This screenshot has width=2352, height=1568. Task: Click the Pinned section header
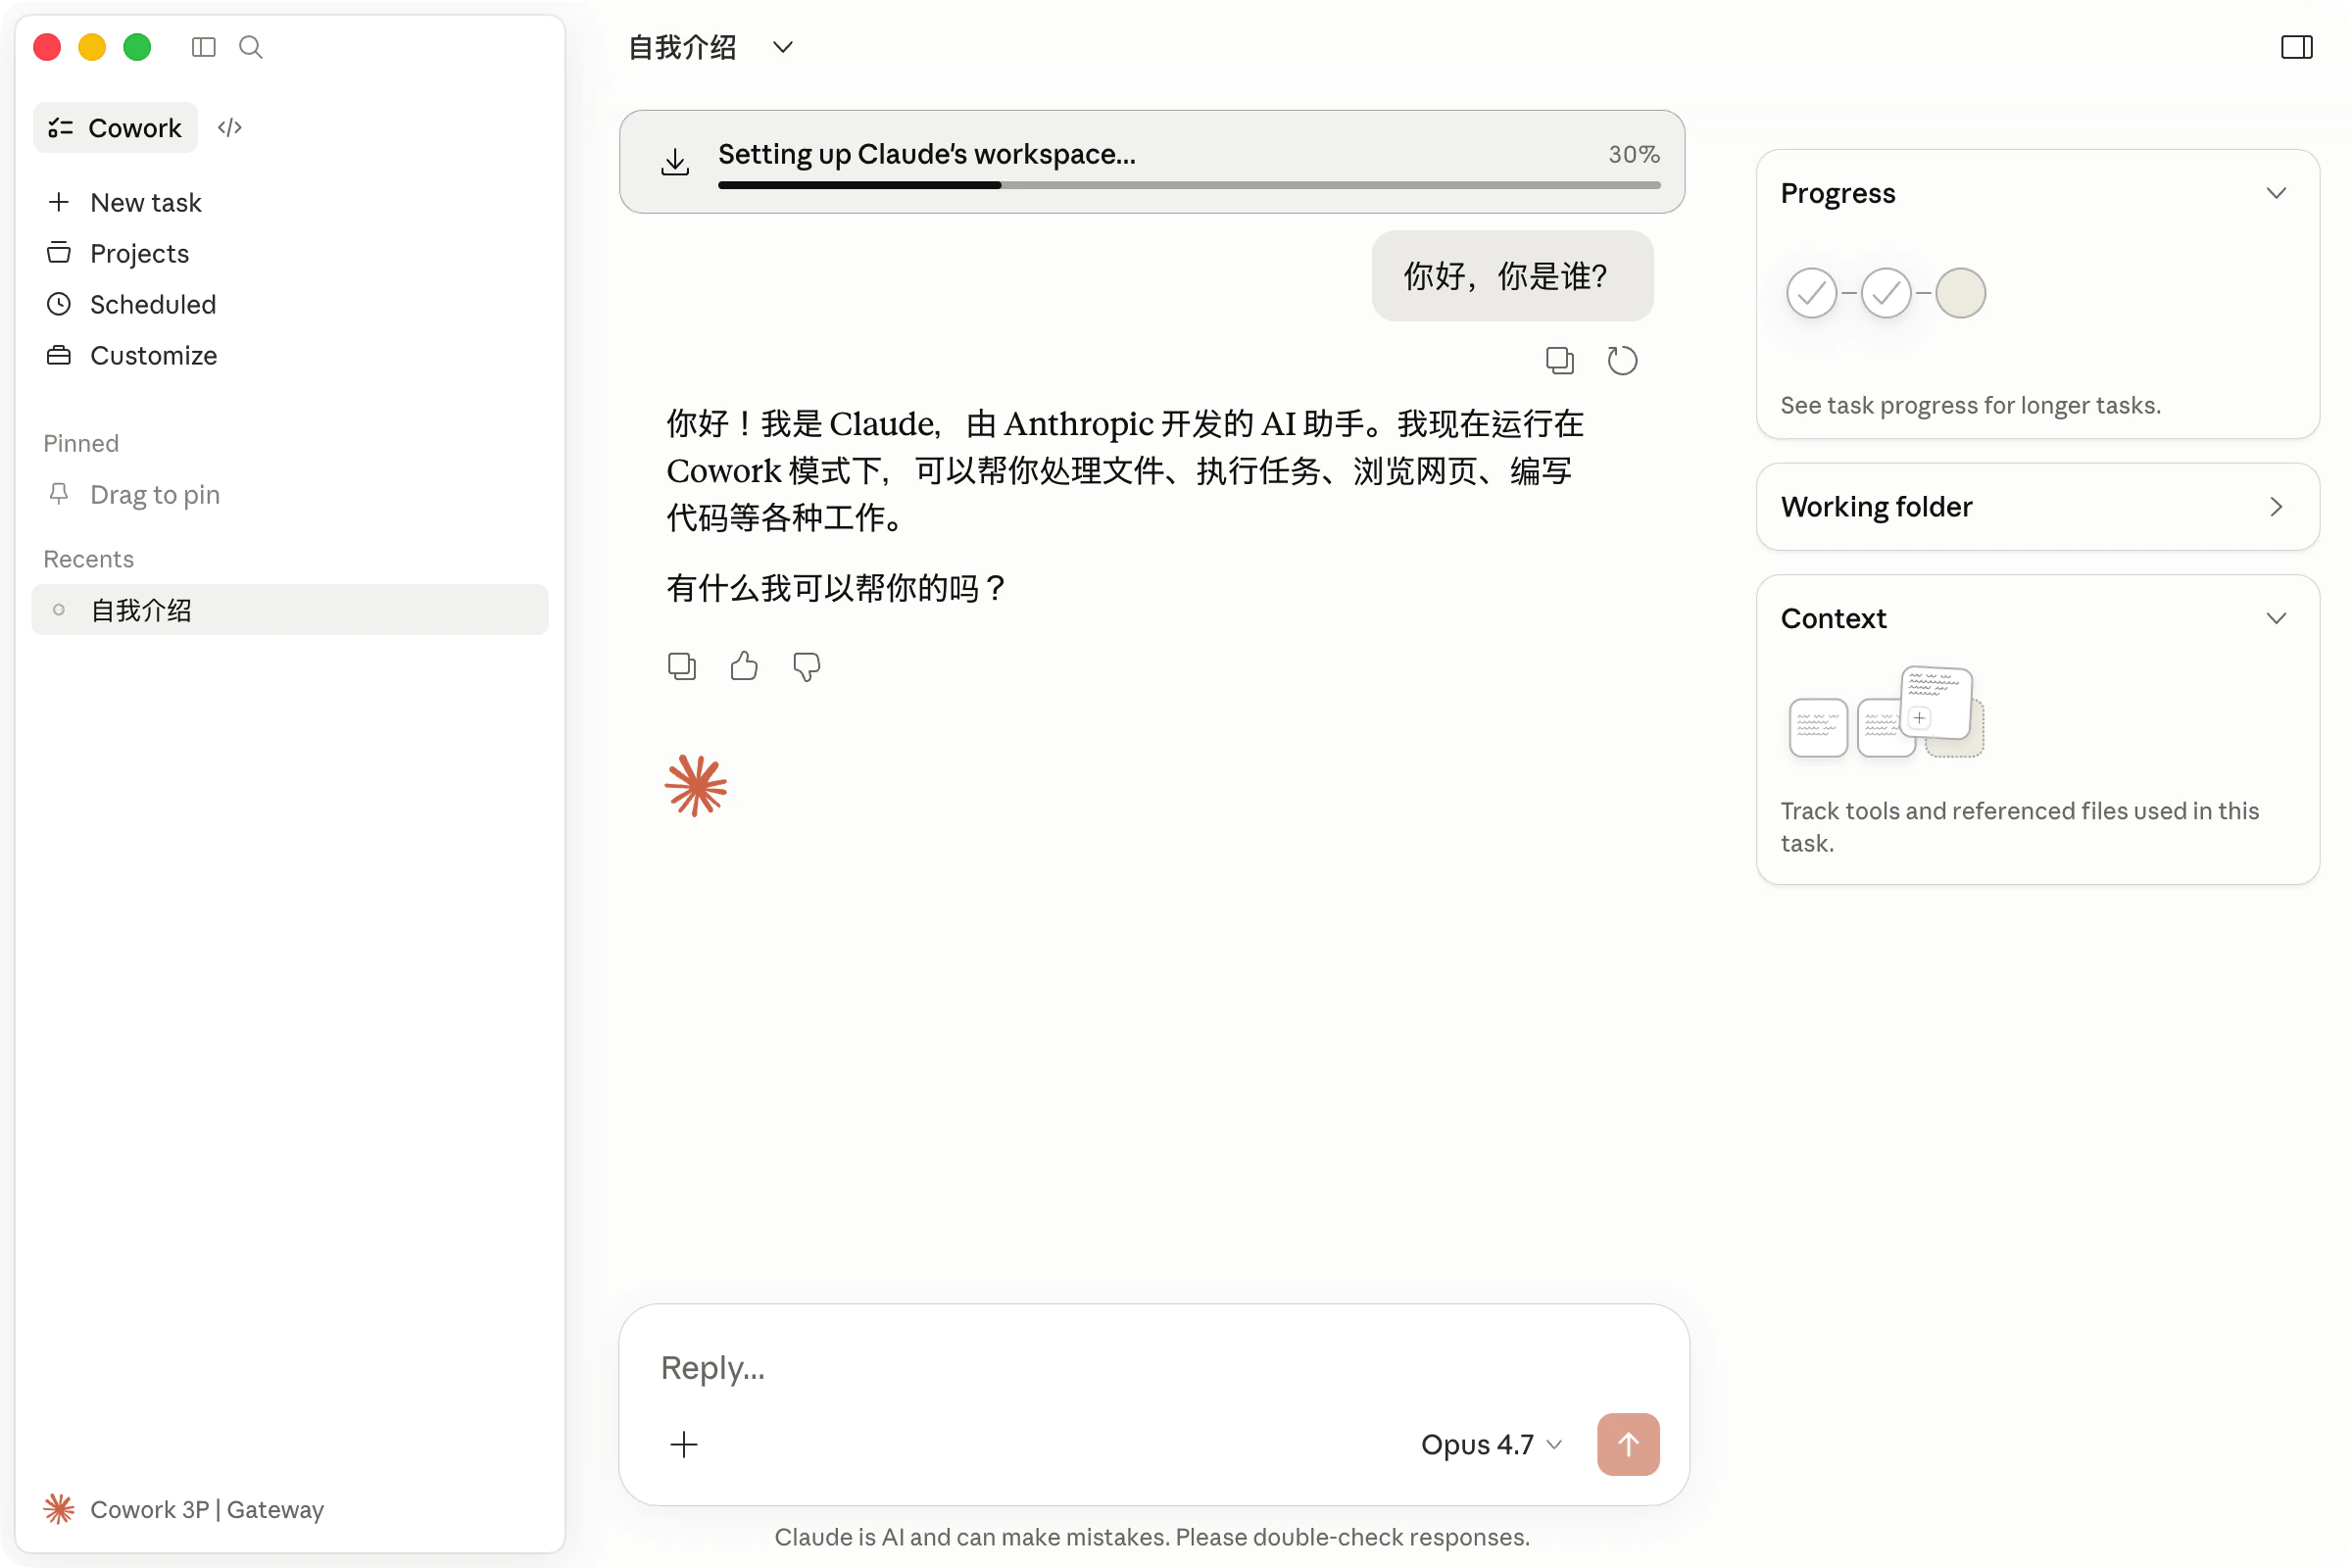coord(81,443)
